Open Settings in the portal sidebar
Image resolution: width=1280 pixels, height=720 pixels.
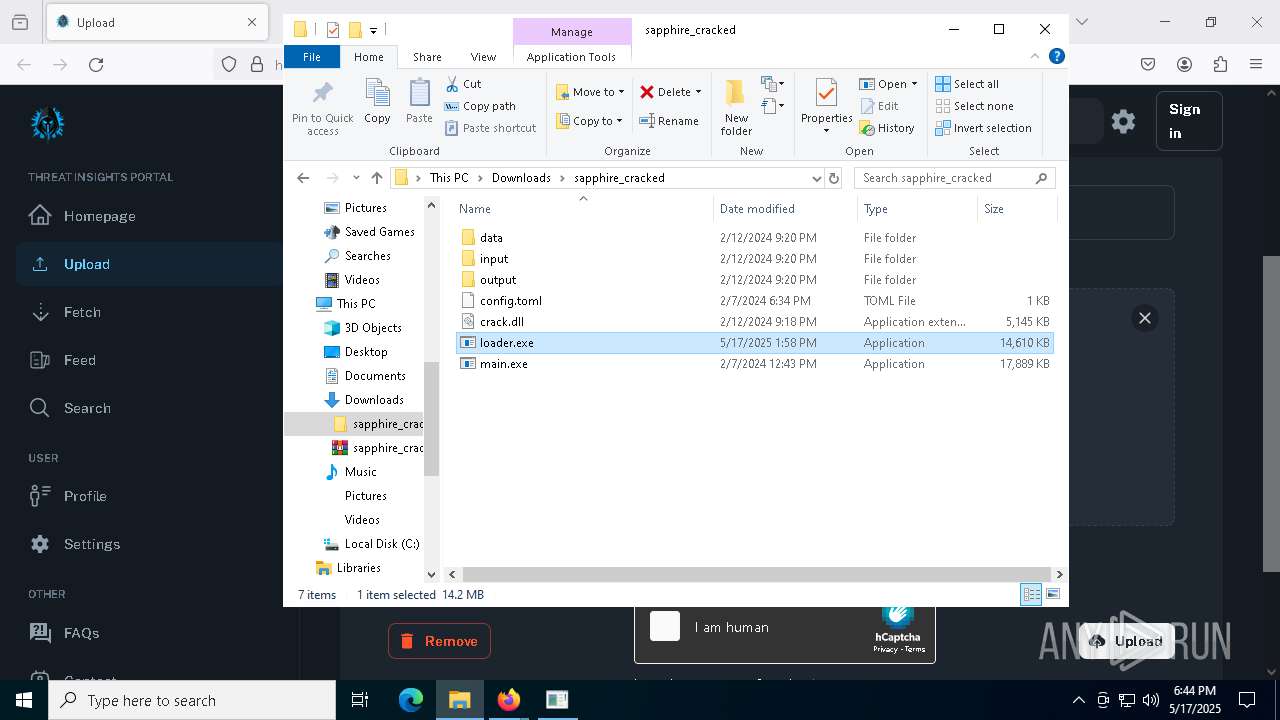coord(92,544)
